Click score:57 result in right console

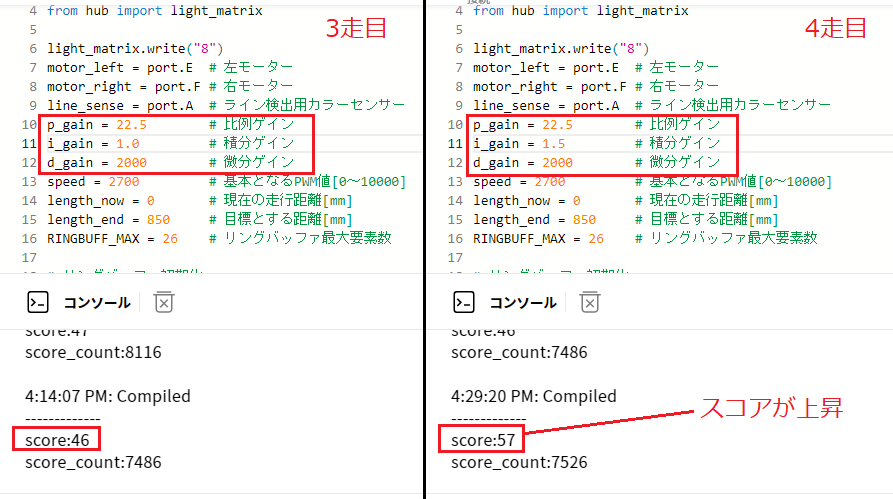tap(483, 439)
